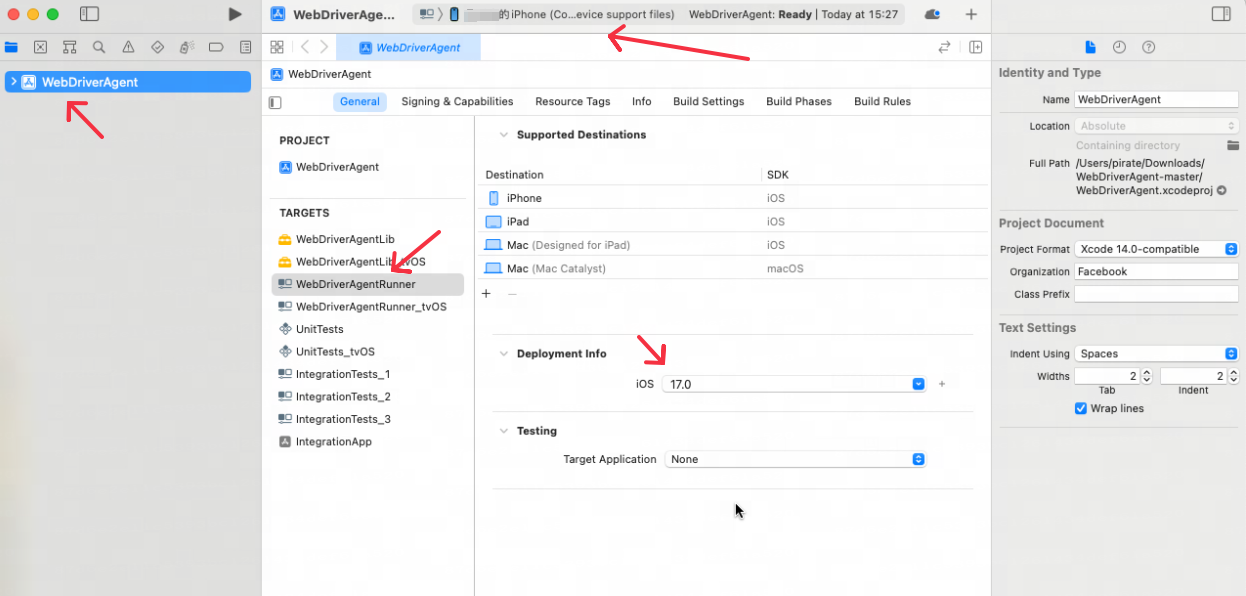Switch to Resource Tags tab
The width and height of the screenshot is (1246, 596).
point(572,101)
